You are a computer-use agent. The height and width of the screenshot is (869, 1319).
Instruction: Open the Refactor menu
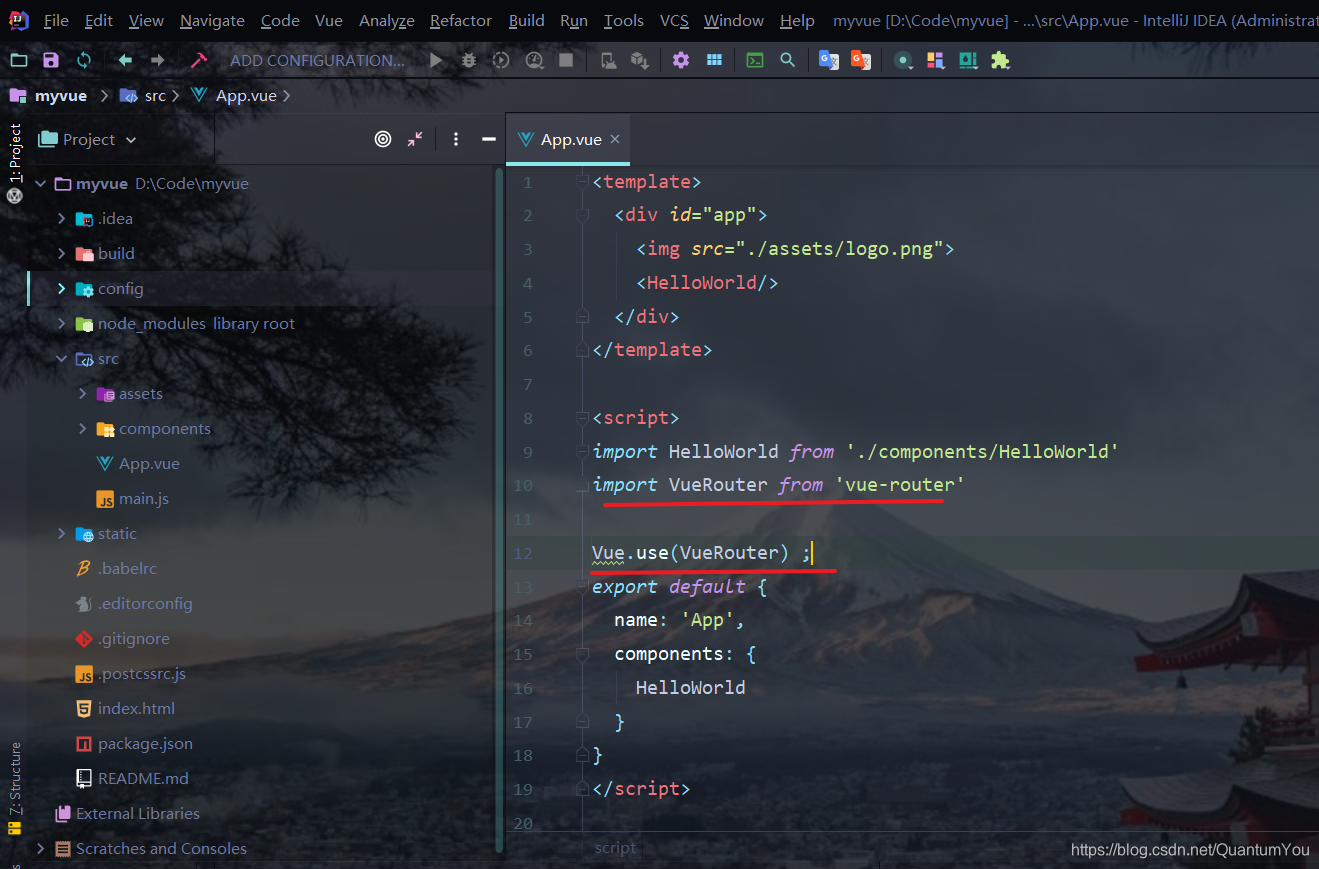coord(461,20)
